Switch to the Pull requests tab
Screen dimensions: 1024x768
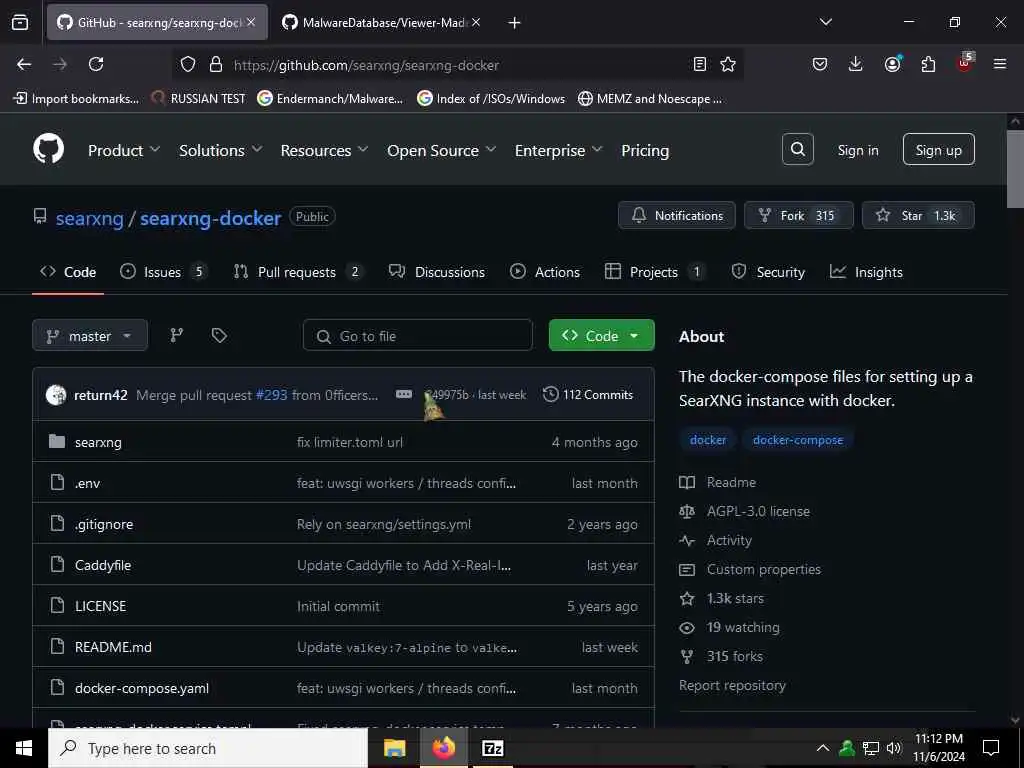coord(298,272)
